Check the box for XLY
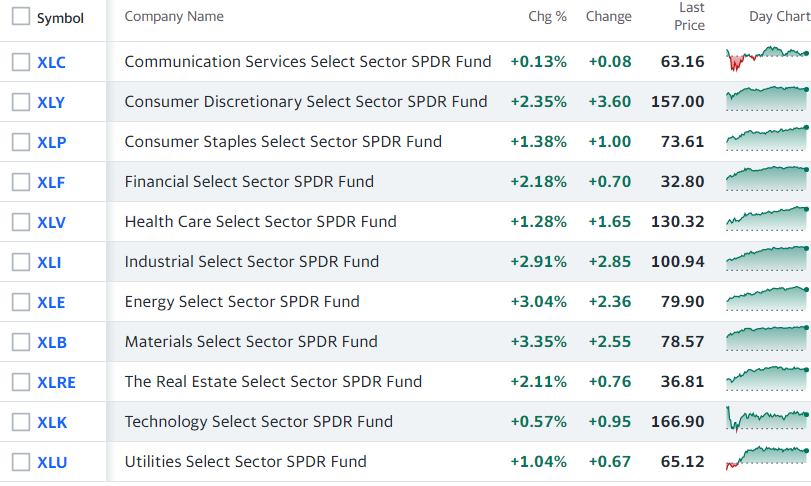 21,102
